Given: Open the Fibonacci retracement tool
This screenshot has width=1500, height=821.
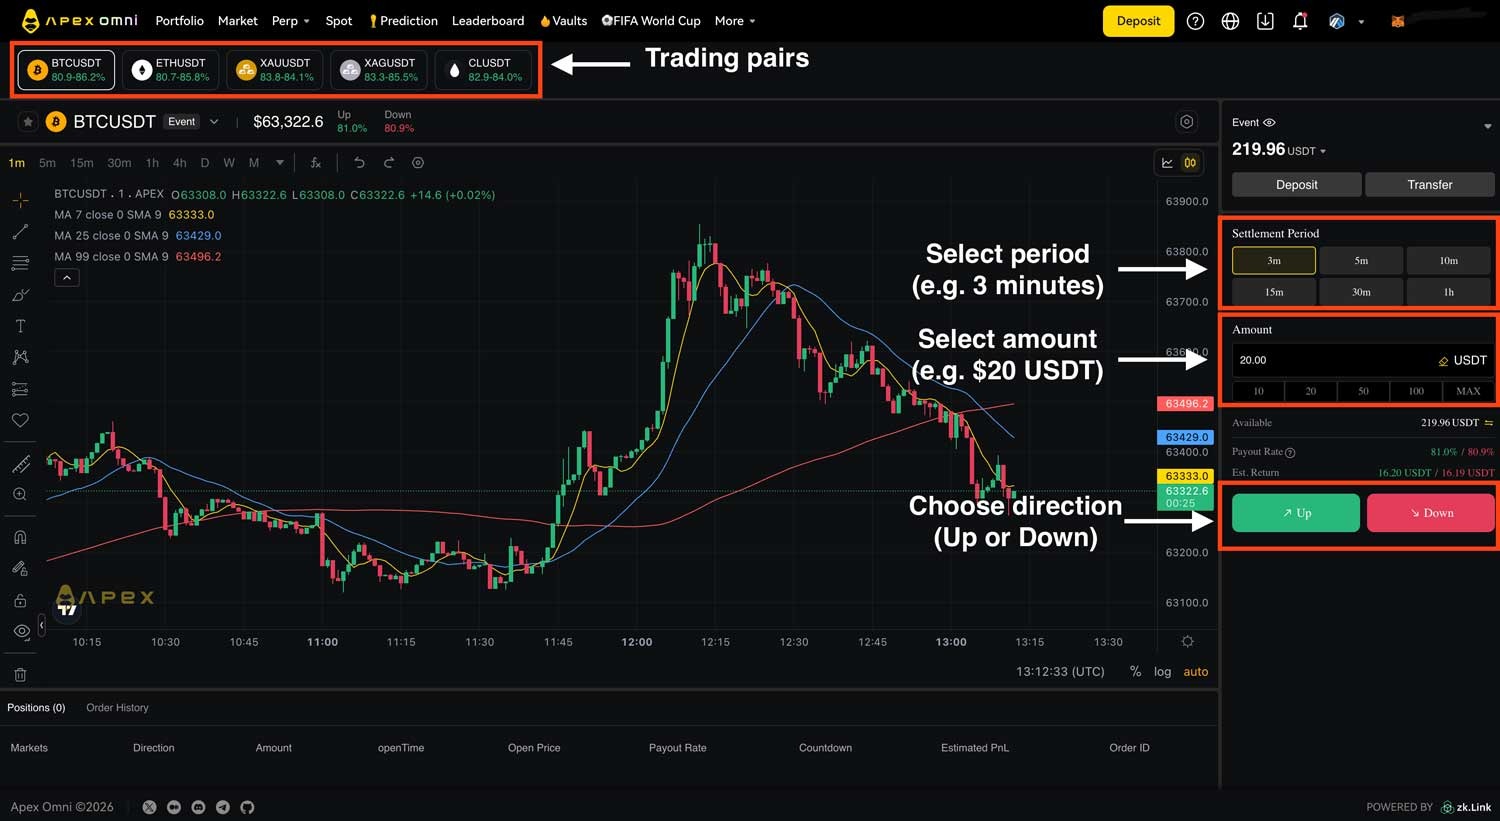Looking at the screenshot, I should (20, 263).
